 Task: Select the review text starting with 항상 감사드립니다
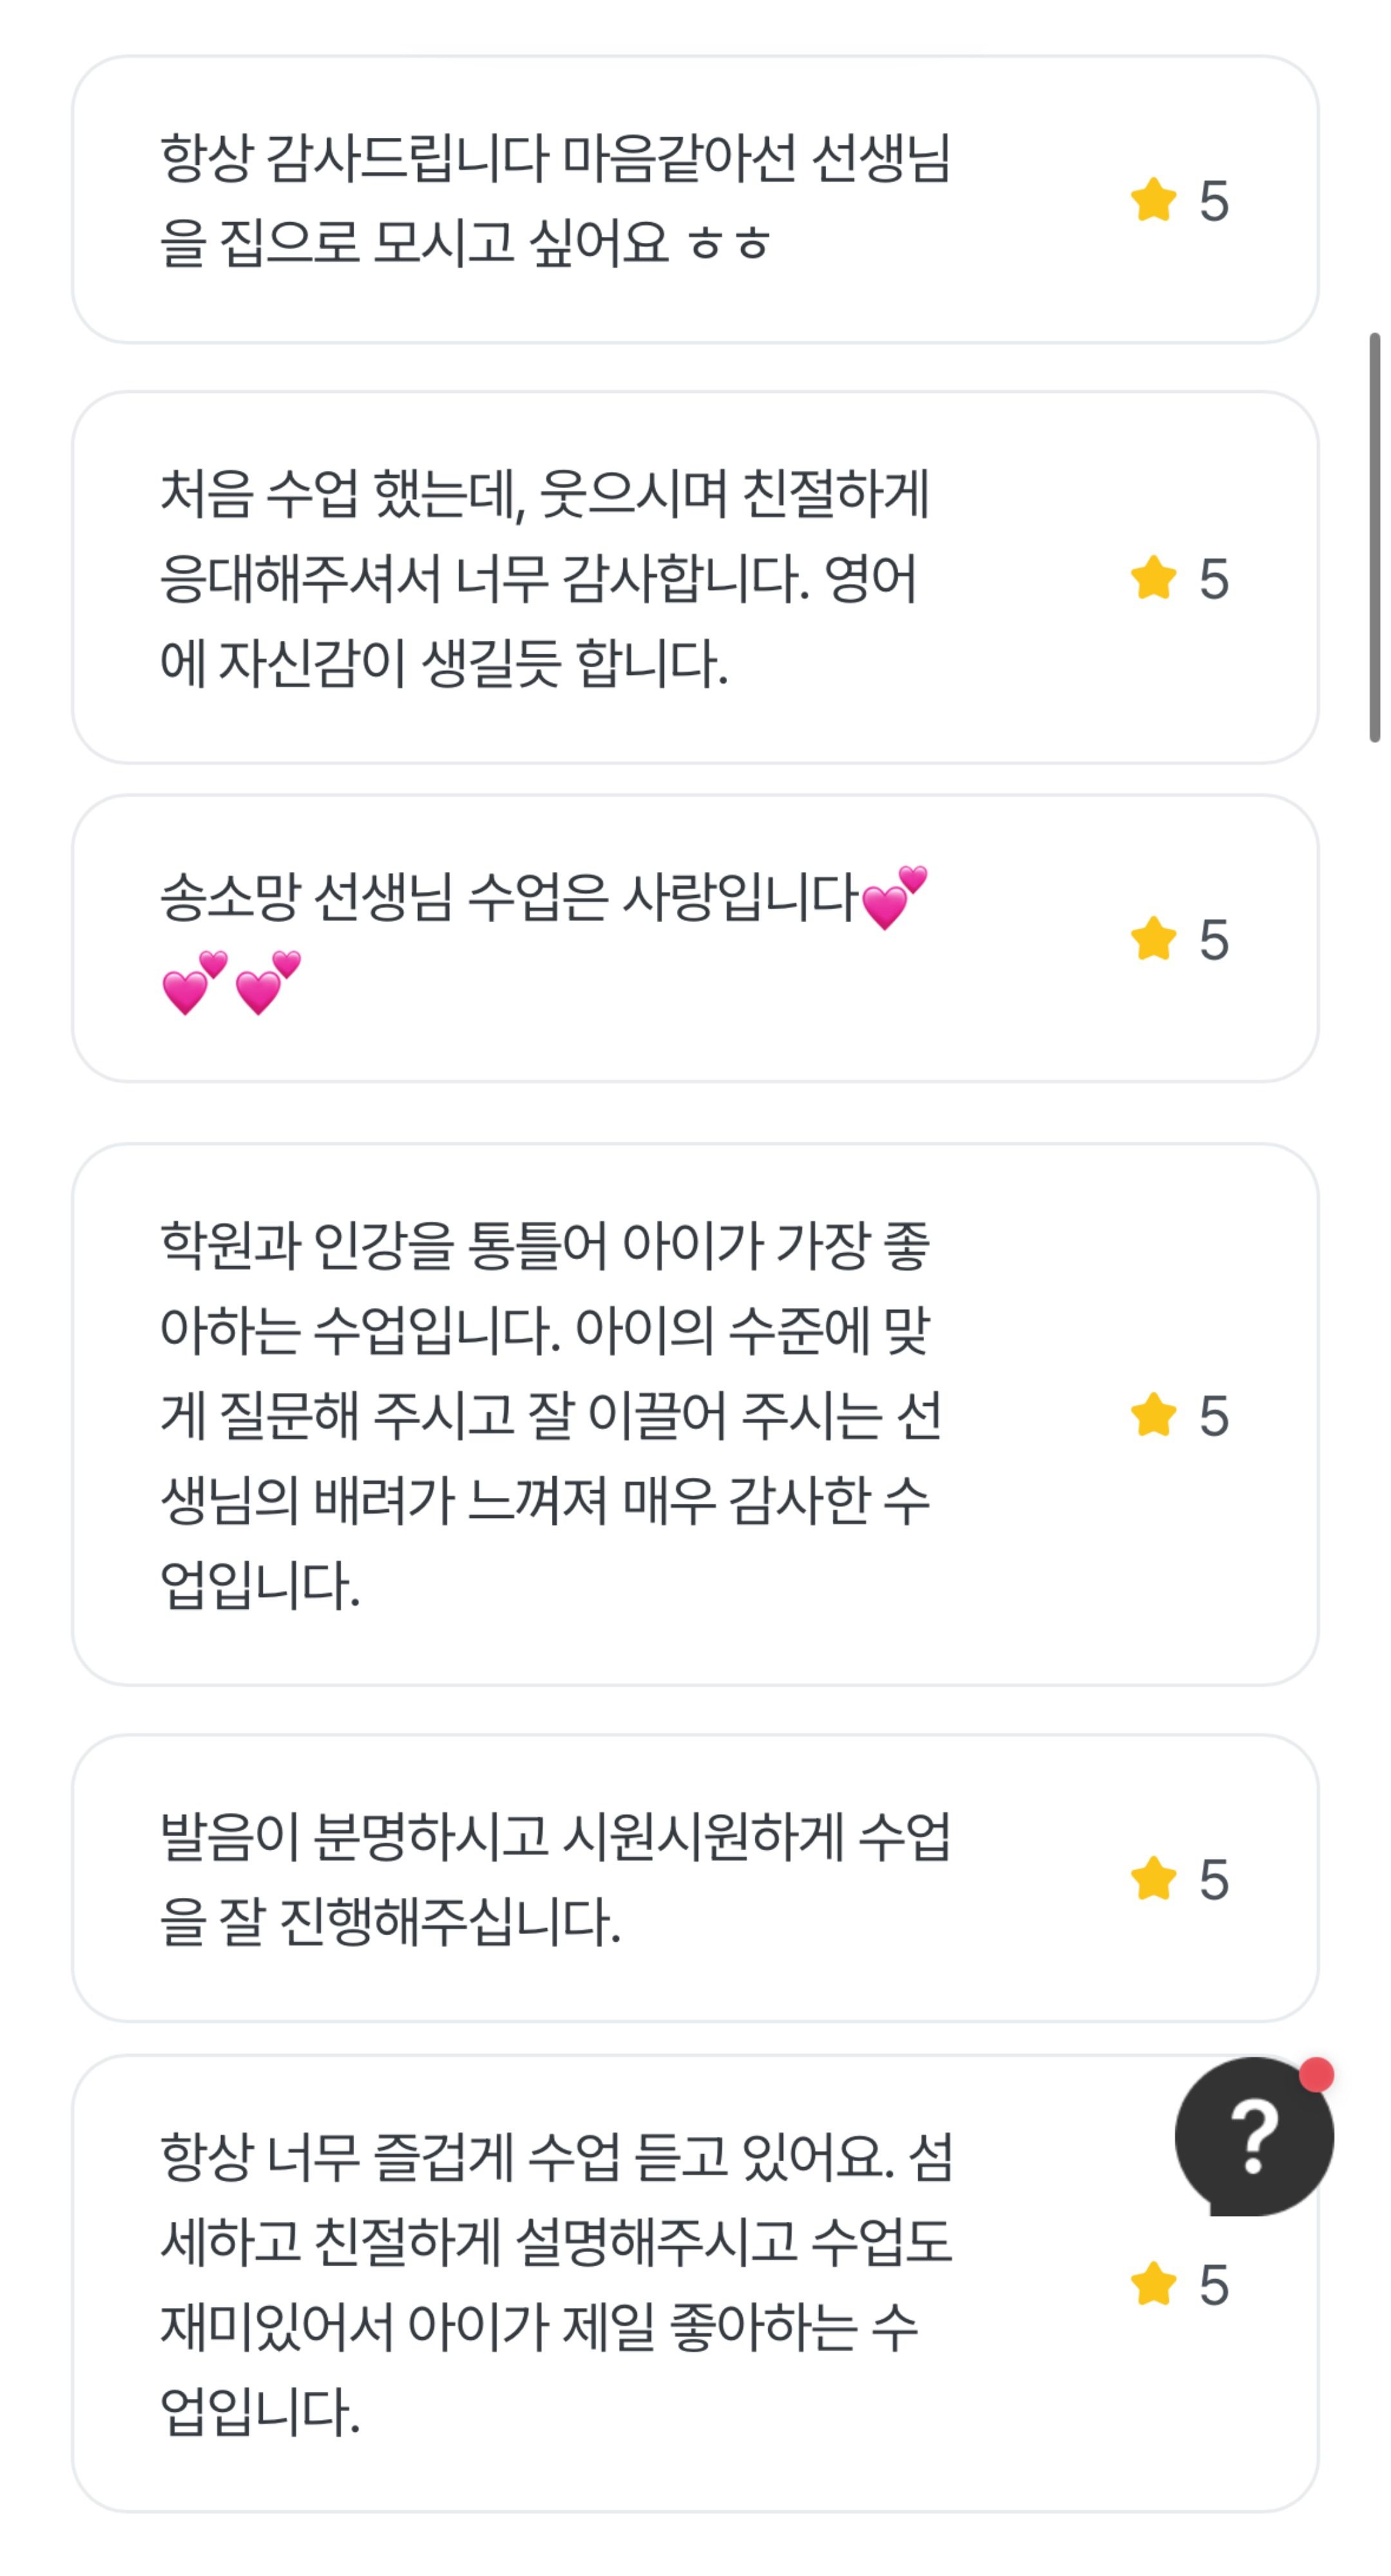coord(555,200)
